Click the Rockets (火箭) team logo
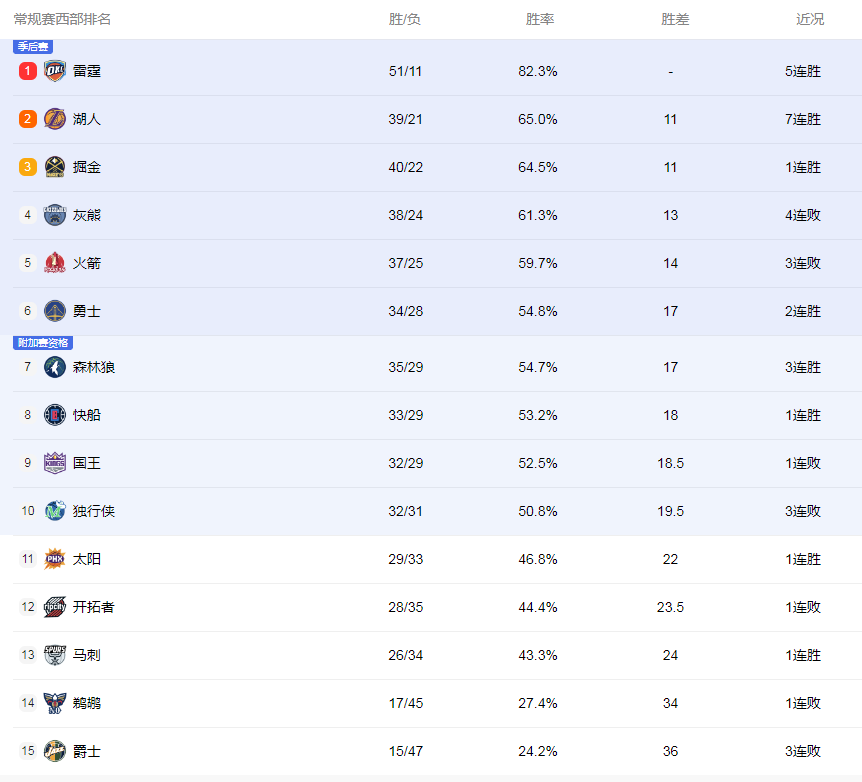Image resolution: width=862 pixels, height=782 pixels. tap(55, 263)
